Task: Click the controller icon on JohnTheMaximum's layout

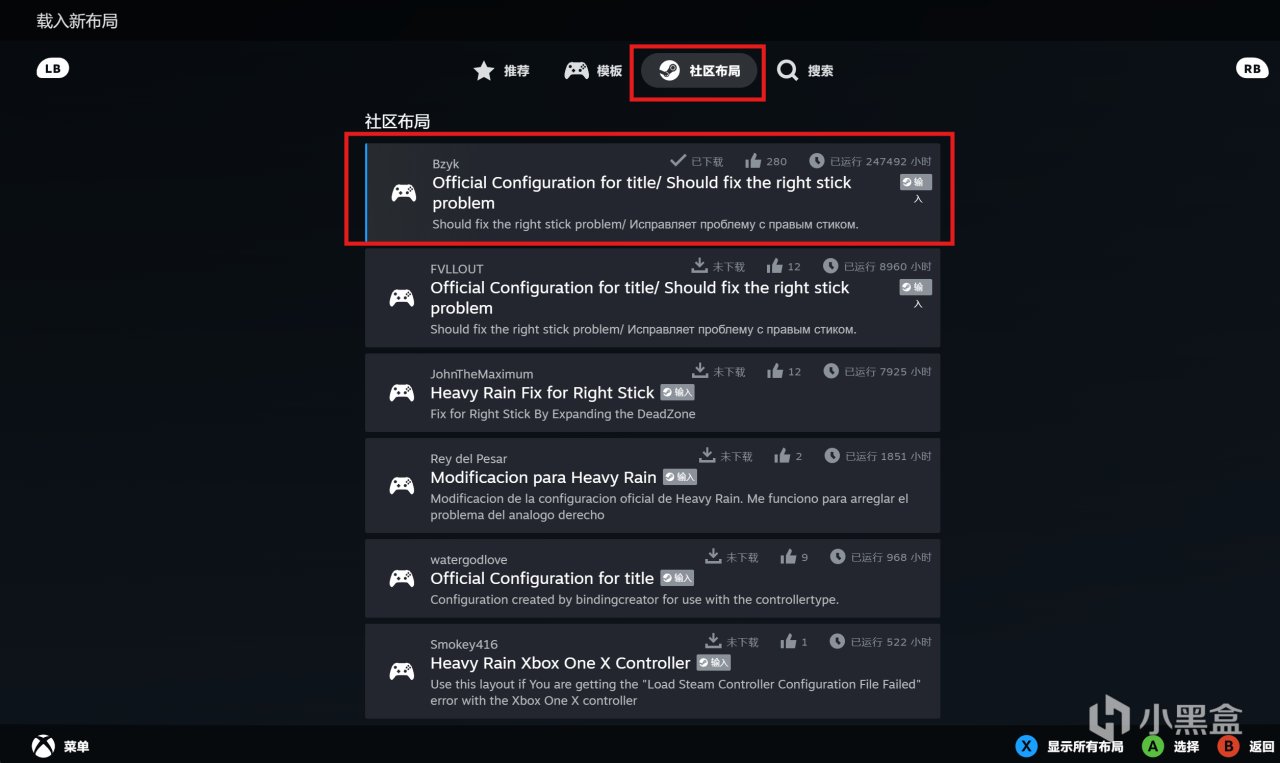Action: tap(402, 393)
